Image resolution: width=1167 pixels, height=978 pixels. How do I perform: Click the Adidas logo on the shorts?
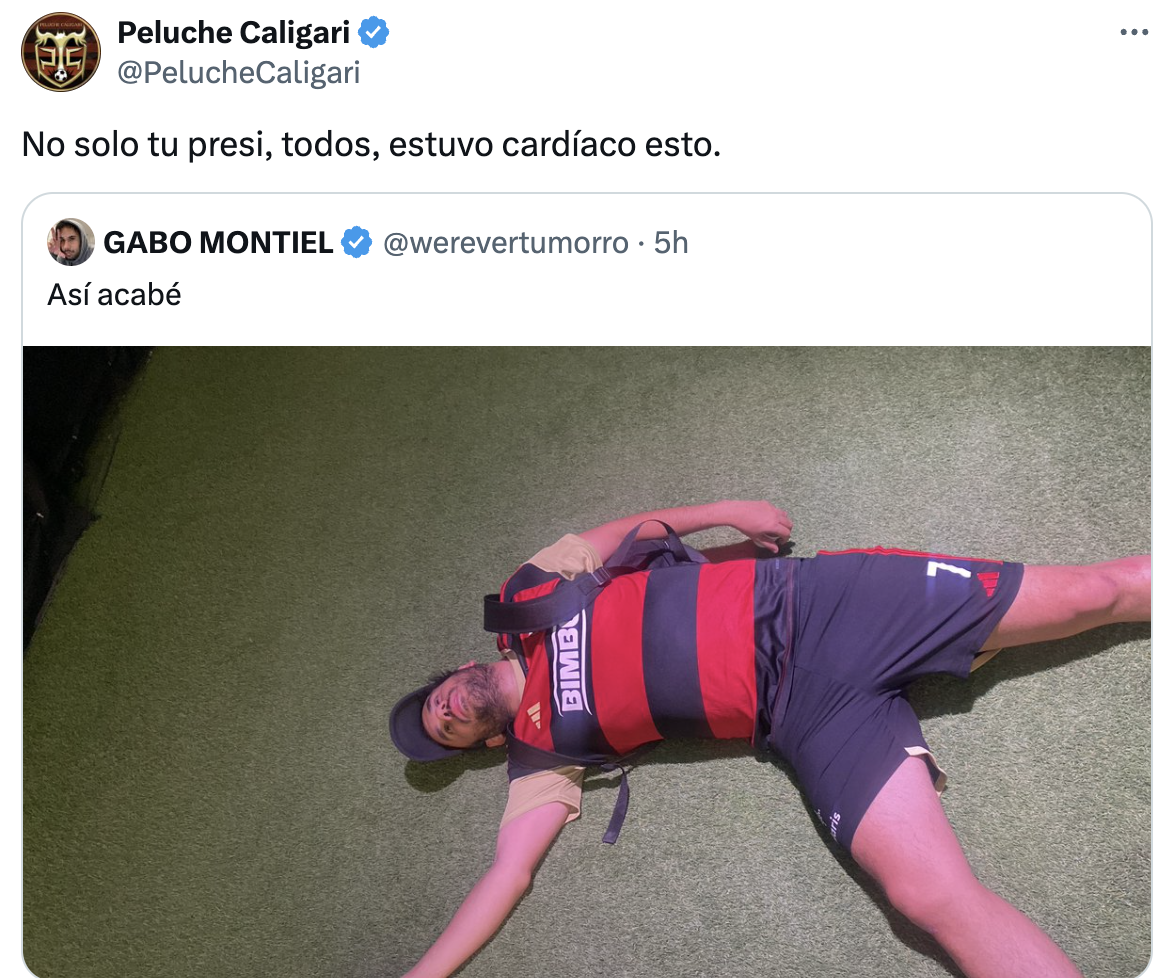pyautogui.click(x=988, y=583)
